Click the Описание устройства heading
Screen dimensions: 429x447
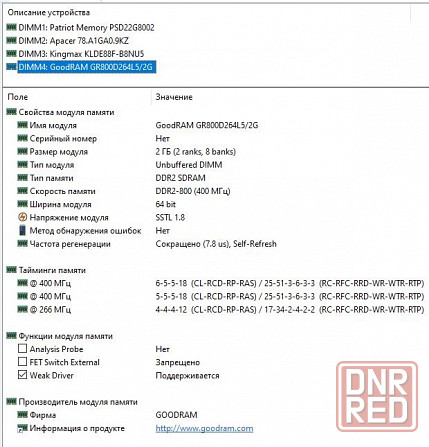pos(49,13)
